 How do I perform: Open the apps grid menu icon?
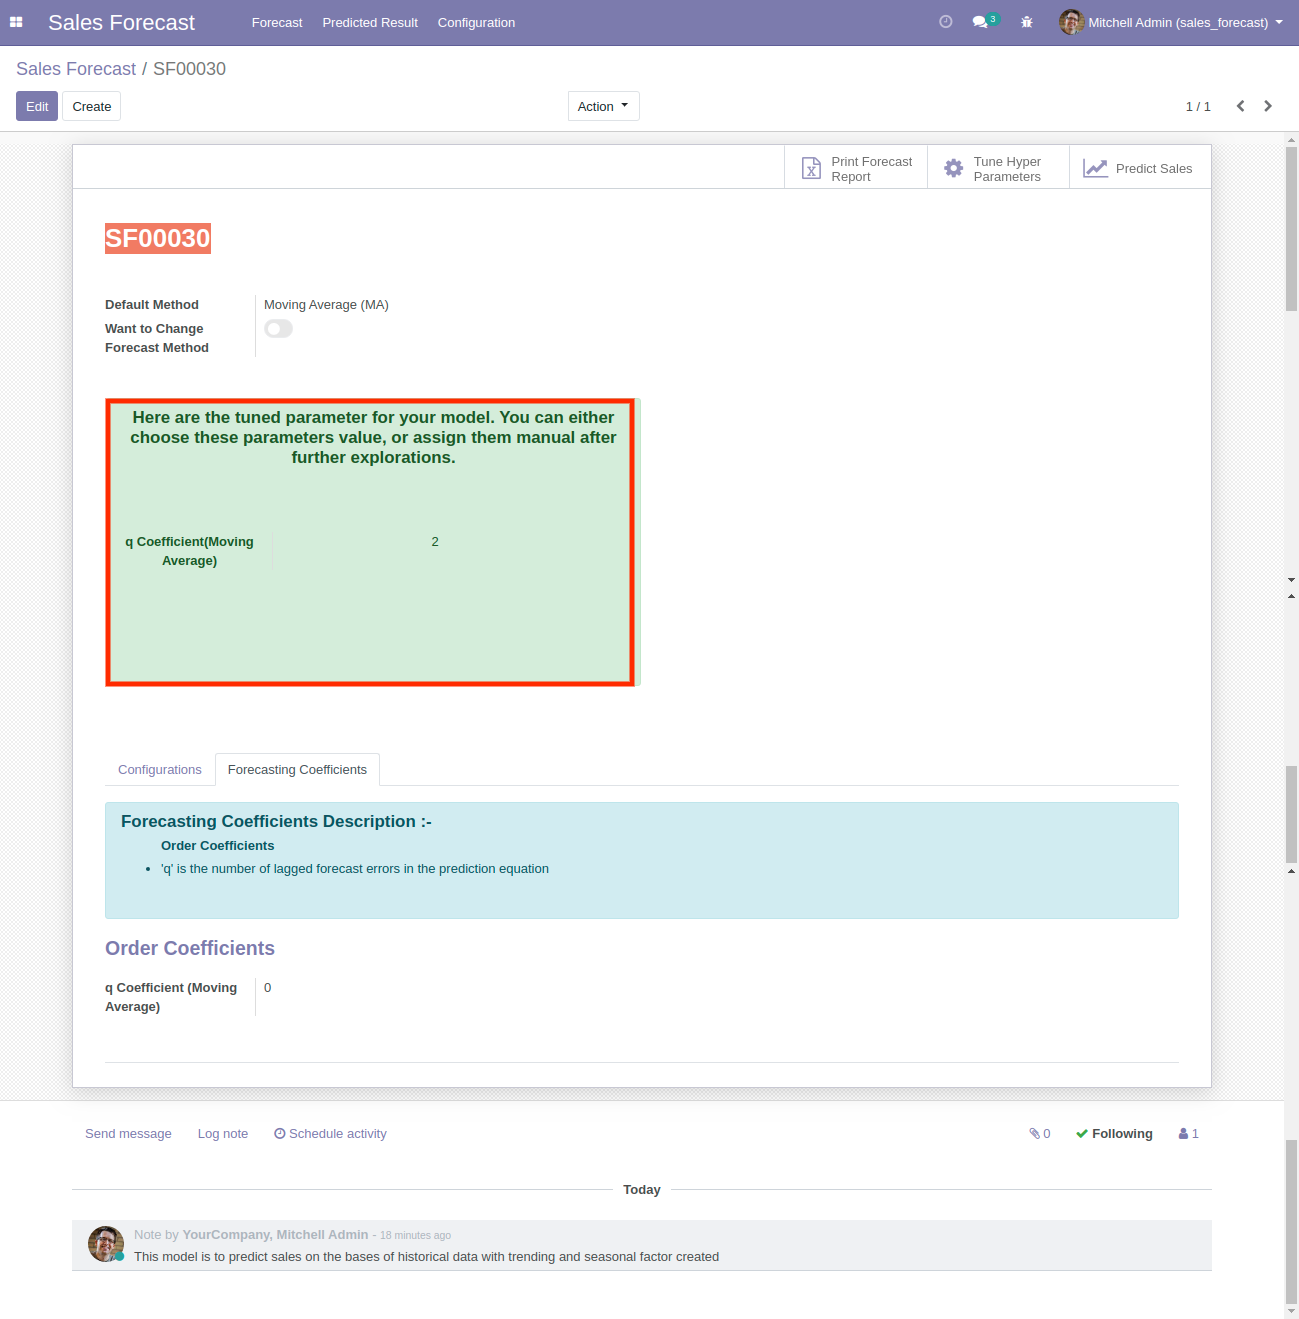point(16,22)
